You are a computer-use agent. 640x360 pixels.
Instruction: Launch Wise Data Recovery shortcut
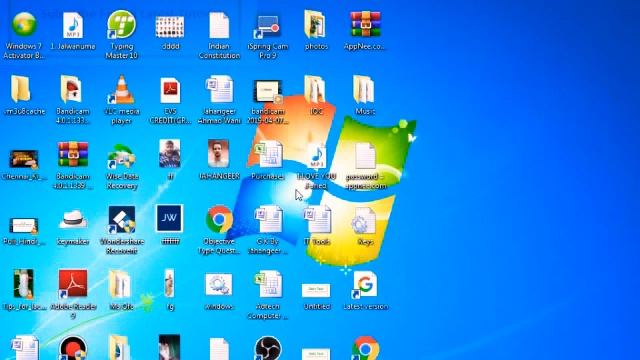(x=121, y=156)
